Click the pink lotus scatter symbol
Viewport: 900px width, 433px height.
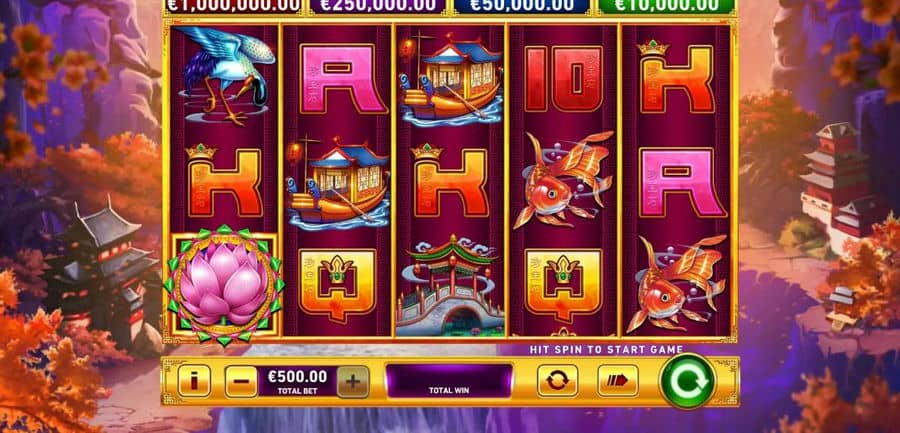coord(224,285)
